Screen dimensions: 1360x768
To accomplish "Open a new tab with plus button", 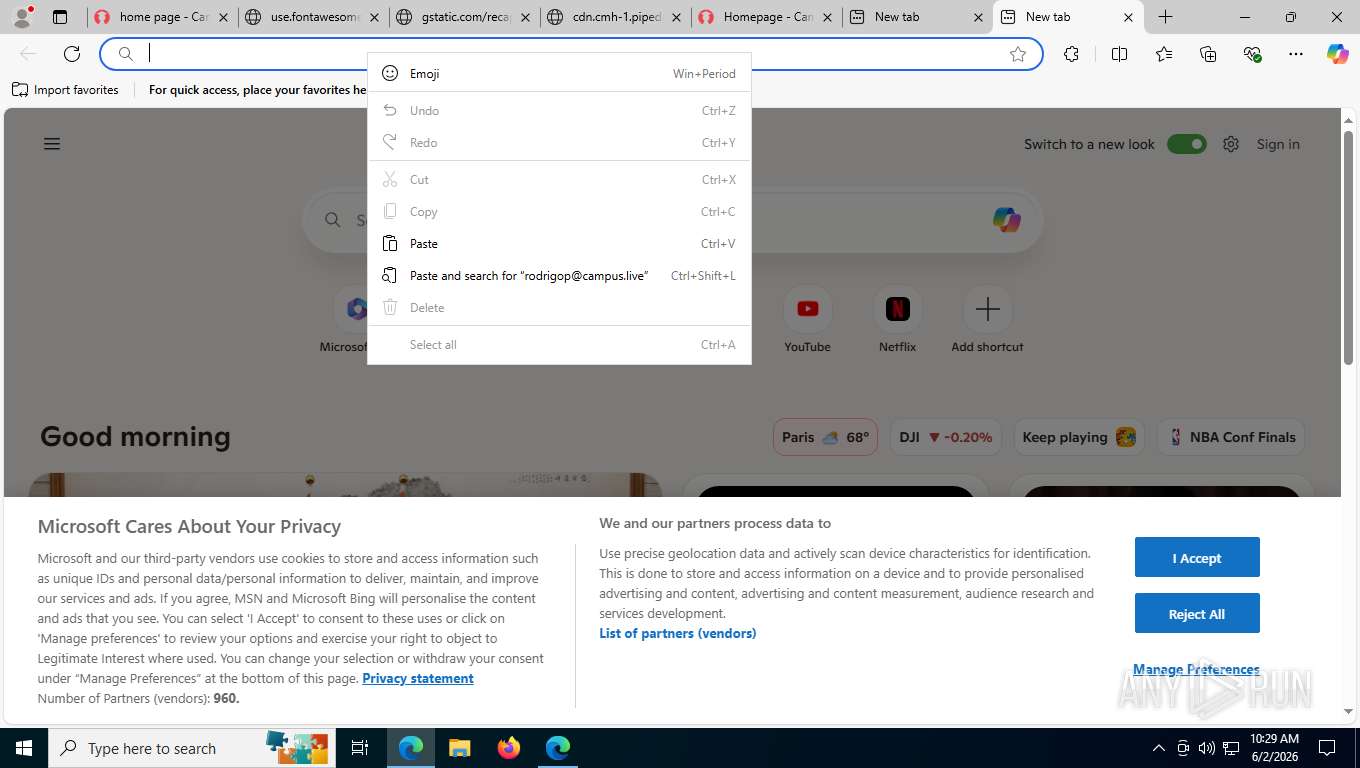I will [1165, 17].
